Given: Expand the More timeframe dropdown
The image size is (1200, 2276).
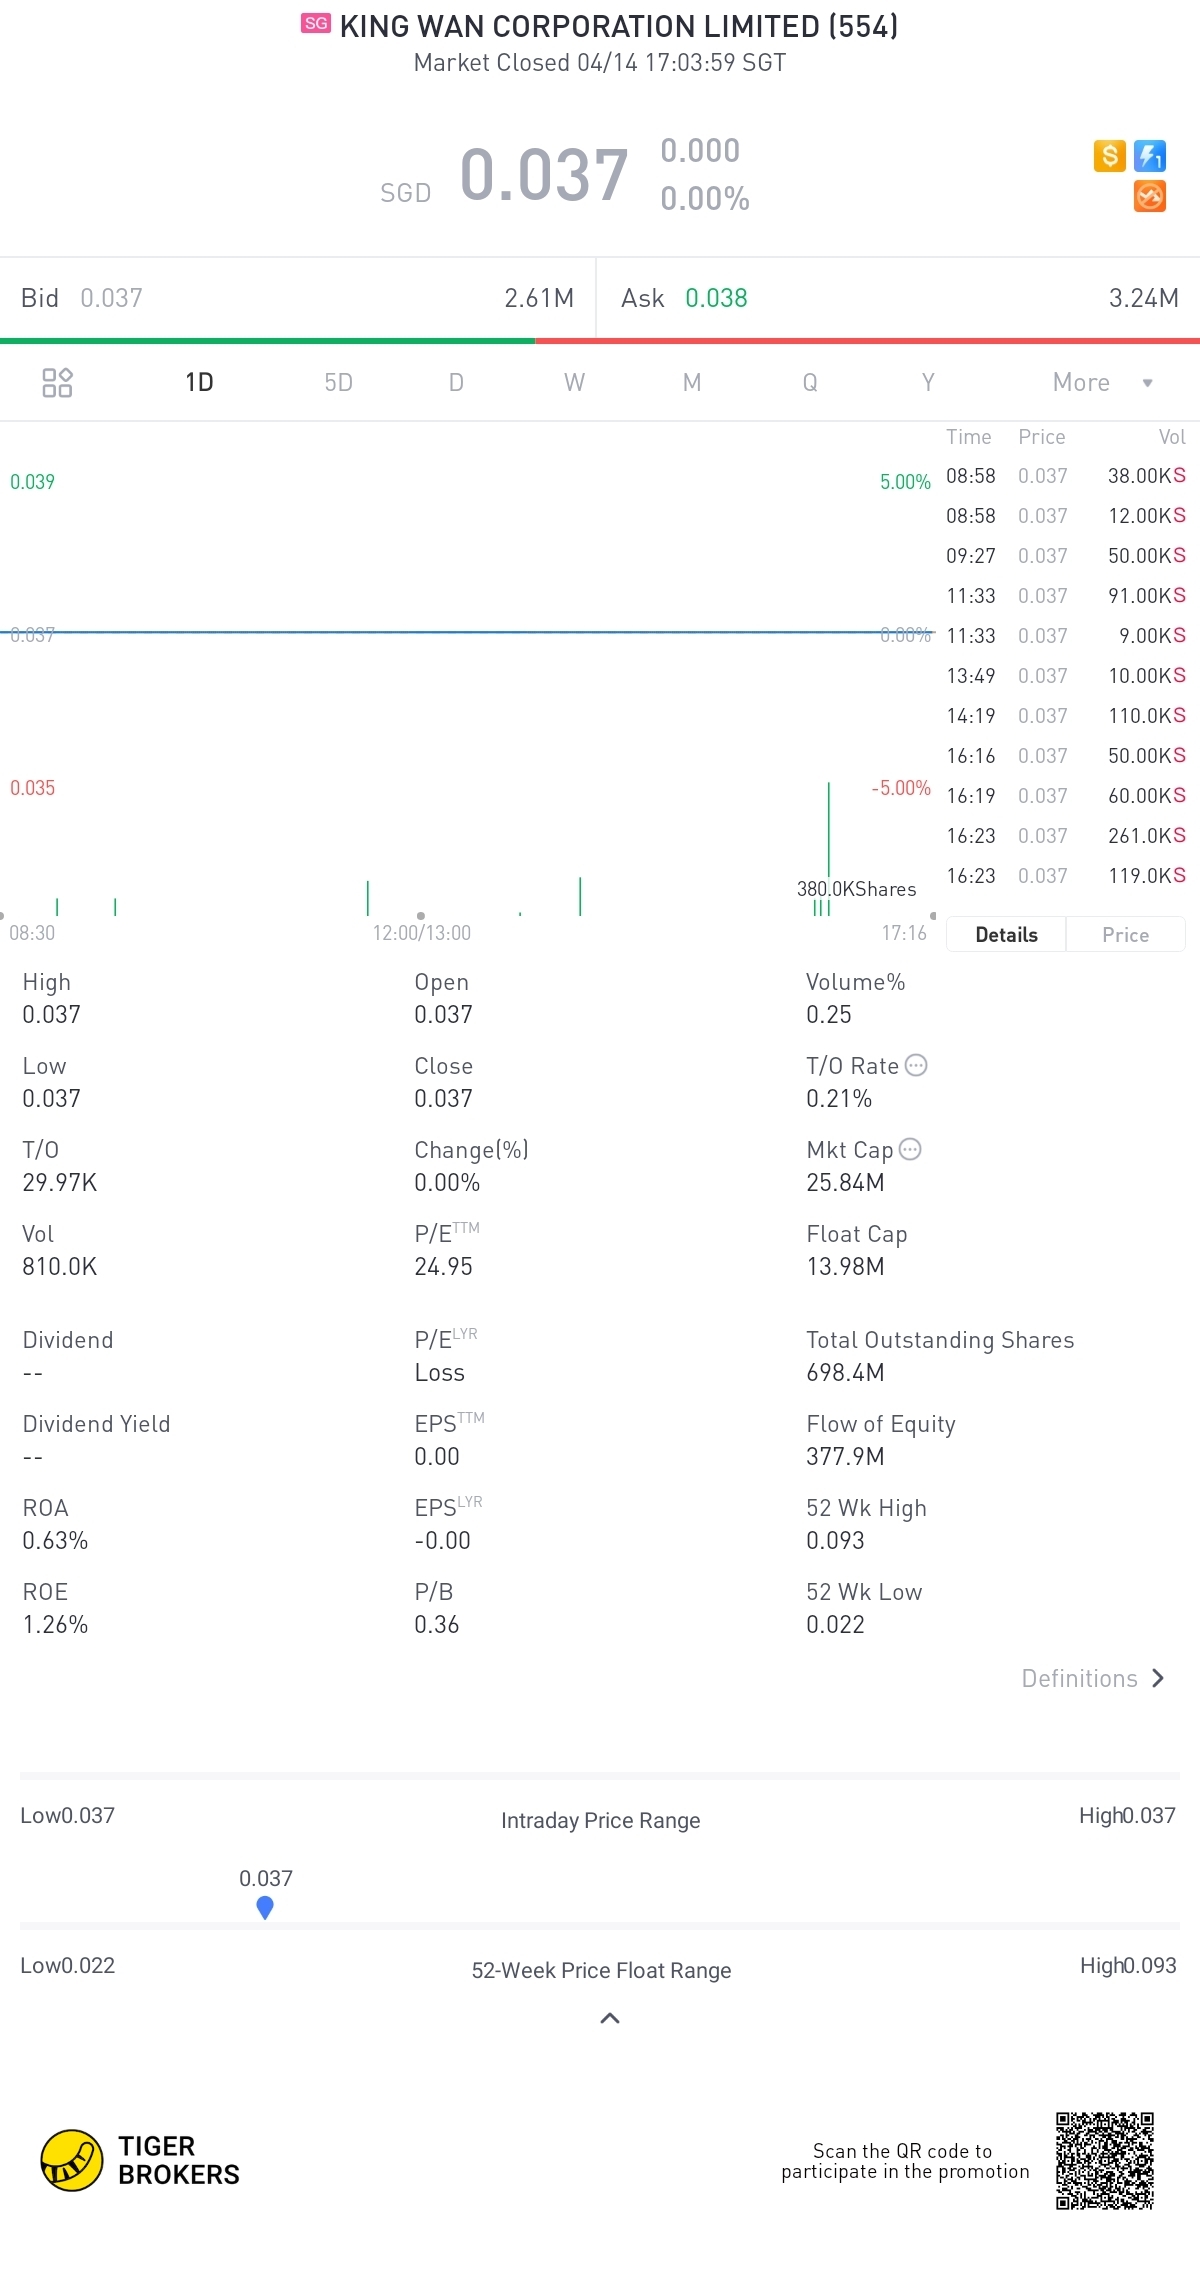Looking at the screenshot, I should (x=1102, y=382).
